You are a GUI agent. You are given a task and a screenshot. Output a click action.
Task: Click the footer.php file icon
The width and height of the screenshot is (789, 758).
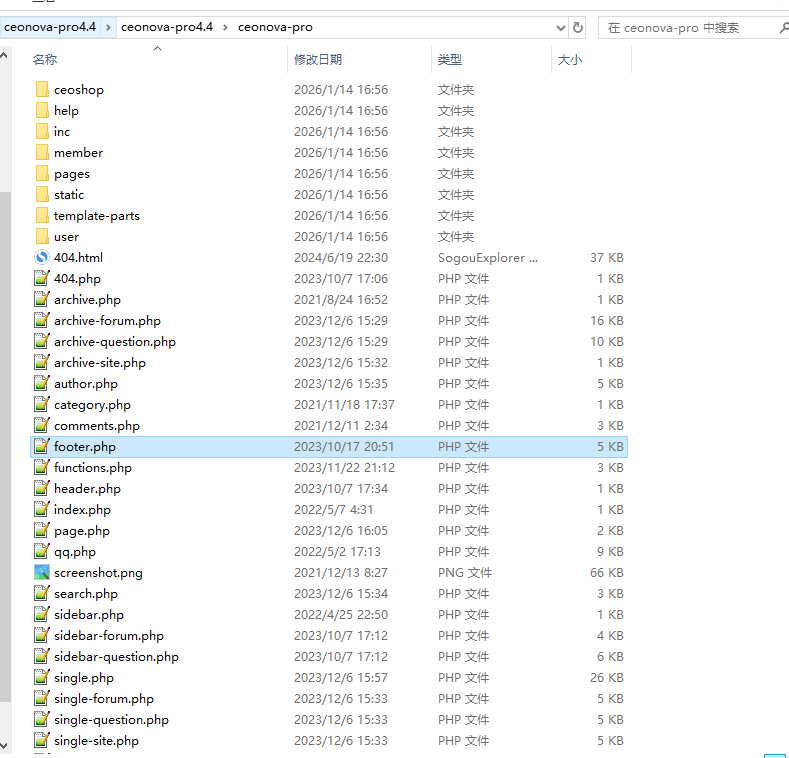click(42, 446)
